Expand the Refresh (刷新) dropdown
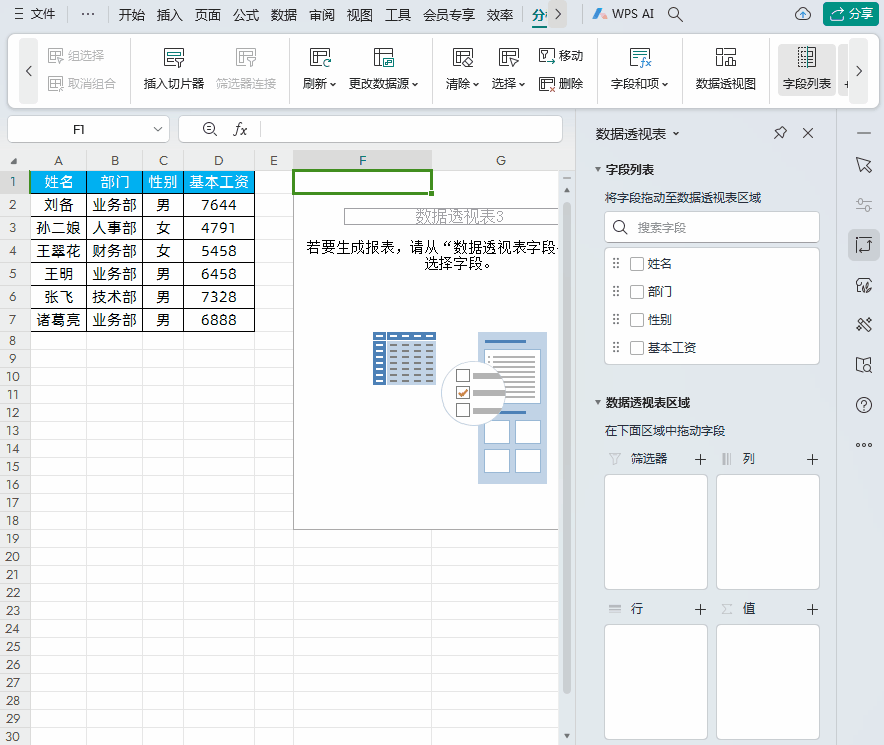884x745 pixels. [319, 84]
